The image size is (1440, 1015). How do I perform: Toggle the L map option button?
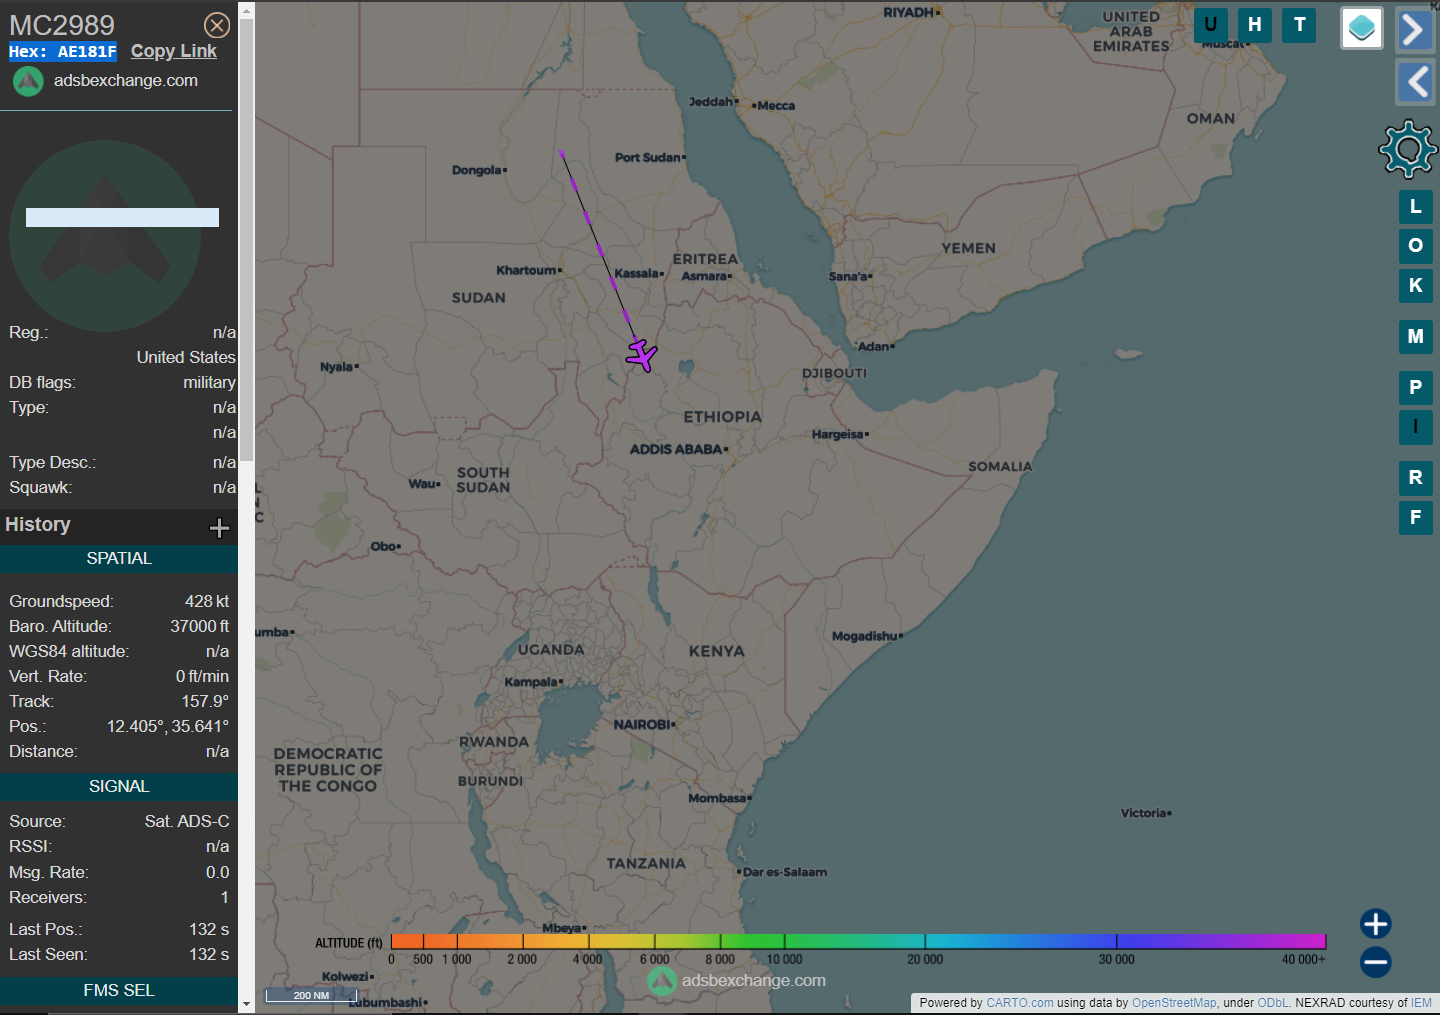(1416, 206)
